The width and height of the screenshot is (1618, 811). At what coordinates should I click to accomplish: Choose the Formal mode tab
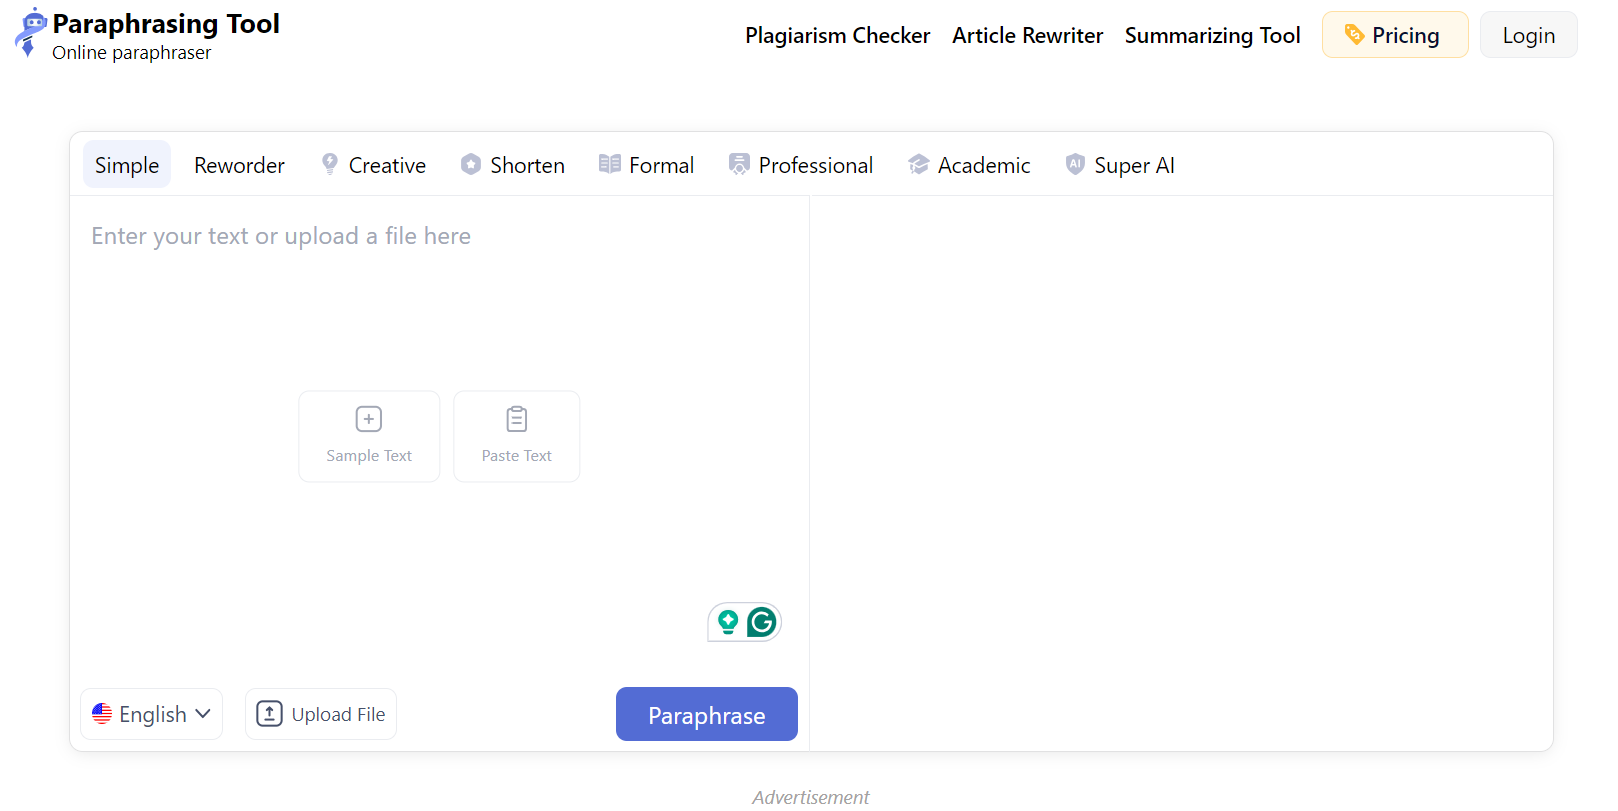tap(647, 165)
